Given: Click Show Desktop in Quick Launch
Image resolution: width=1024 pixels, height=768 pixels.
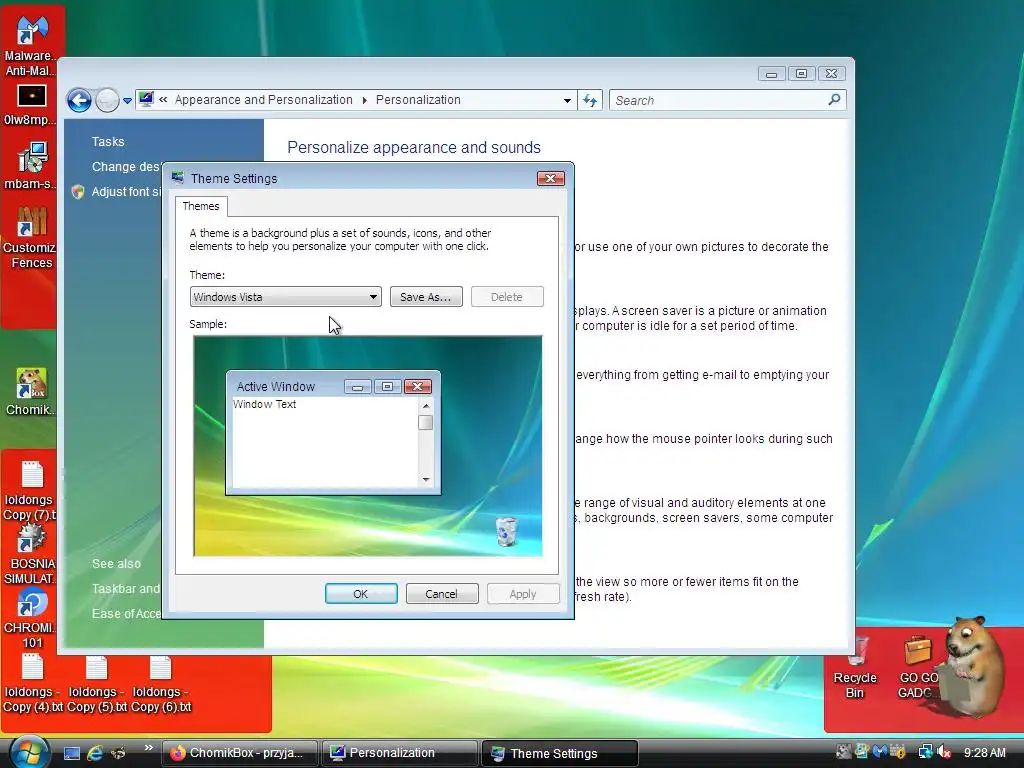Looking at the screenshot, I should point(72,753).
